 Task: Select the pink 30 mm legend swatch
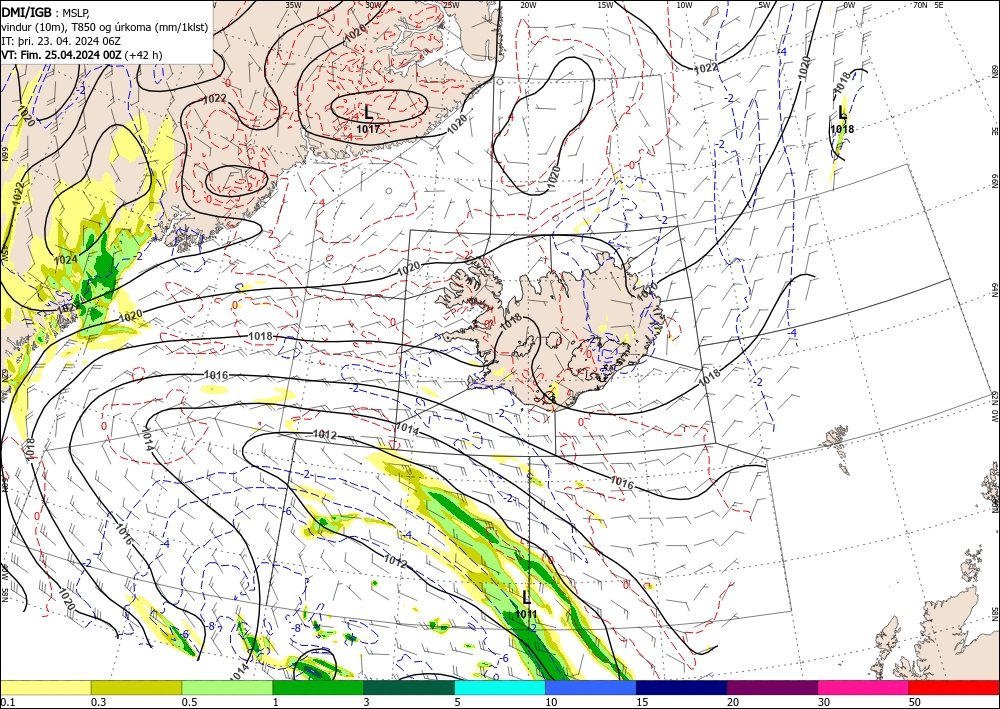[x=864, y=687]
